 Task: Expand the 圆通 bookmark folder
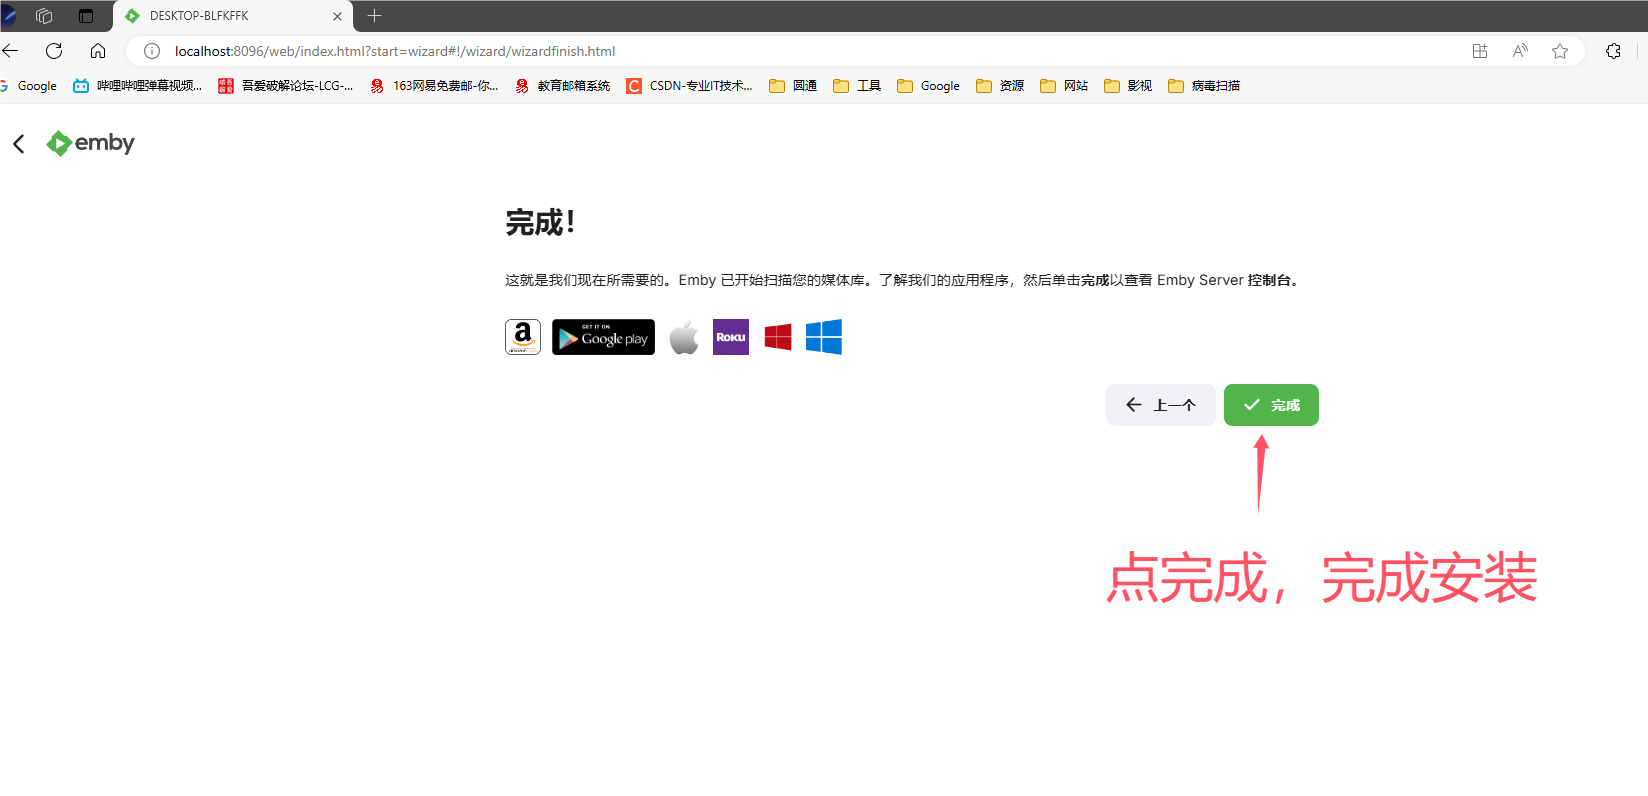[x=793, y=86]
